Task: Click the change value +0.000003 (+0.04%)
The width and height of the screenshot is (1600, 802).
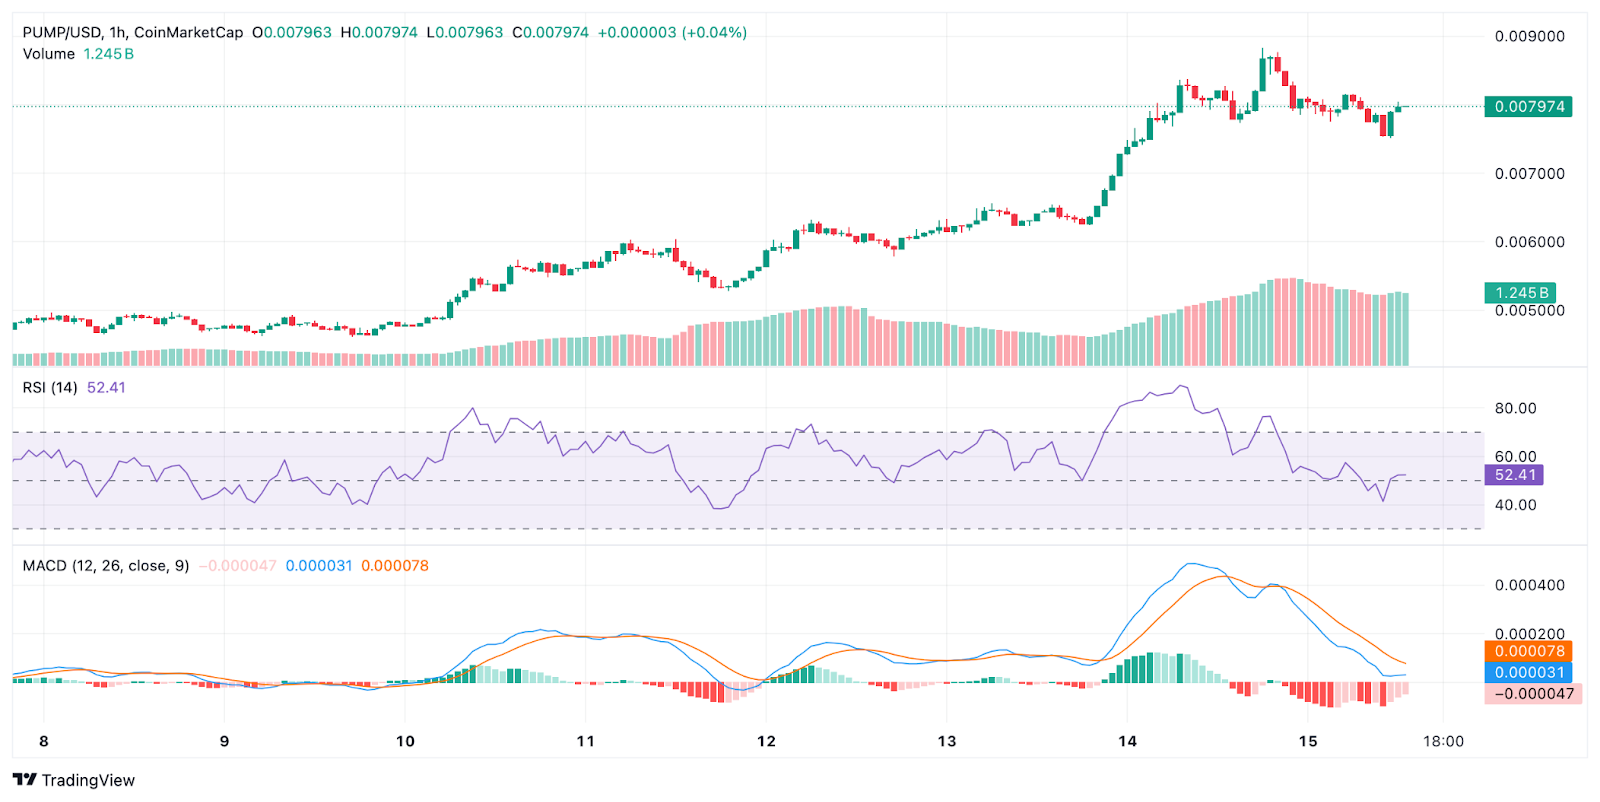Action: [x=672, y=32]
